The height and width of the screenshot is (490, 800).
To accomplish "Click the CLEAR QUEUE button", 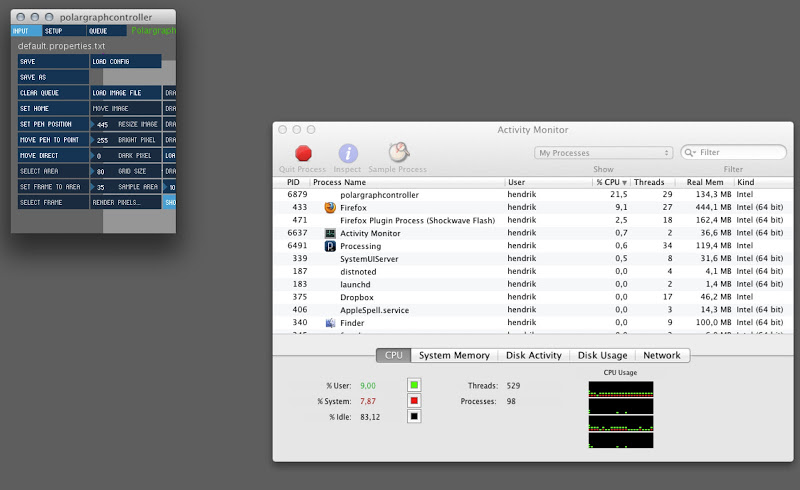I will coord(53,93).
